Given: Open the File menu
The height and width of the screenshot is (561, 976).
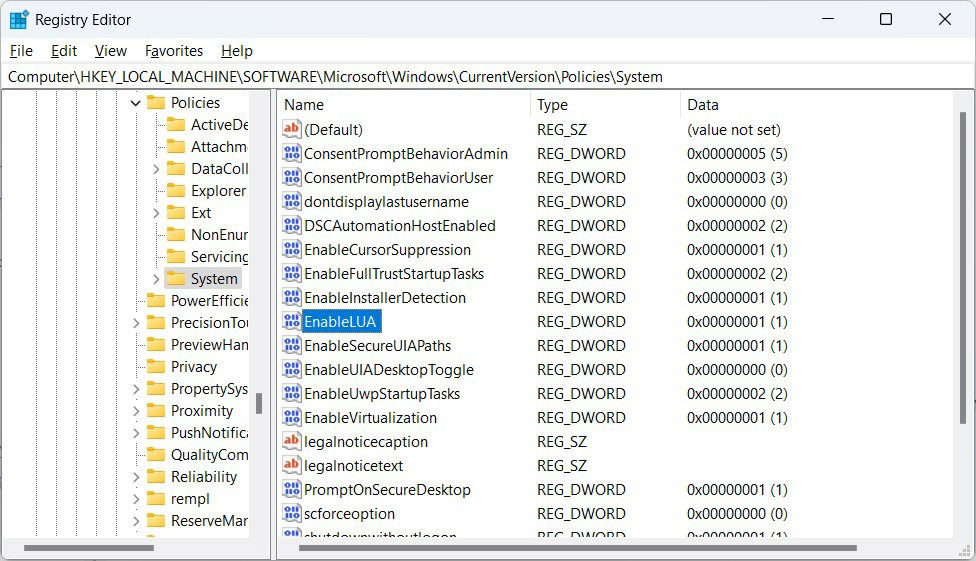Looking at the screenshot, I should click(x=21, y=50).
